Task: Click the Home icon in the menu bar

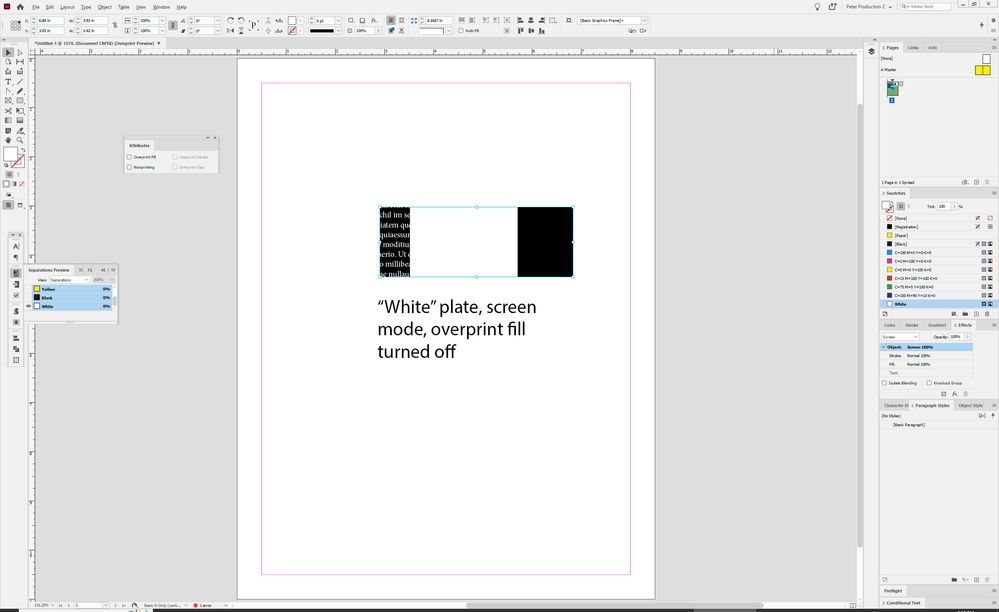Action: [20, 7]
